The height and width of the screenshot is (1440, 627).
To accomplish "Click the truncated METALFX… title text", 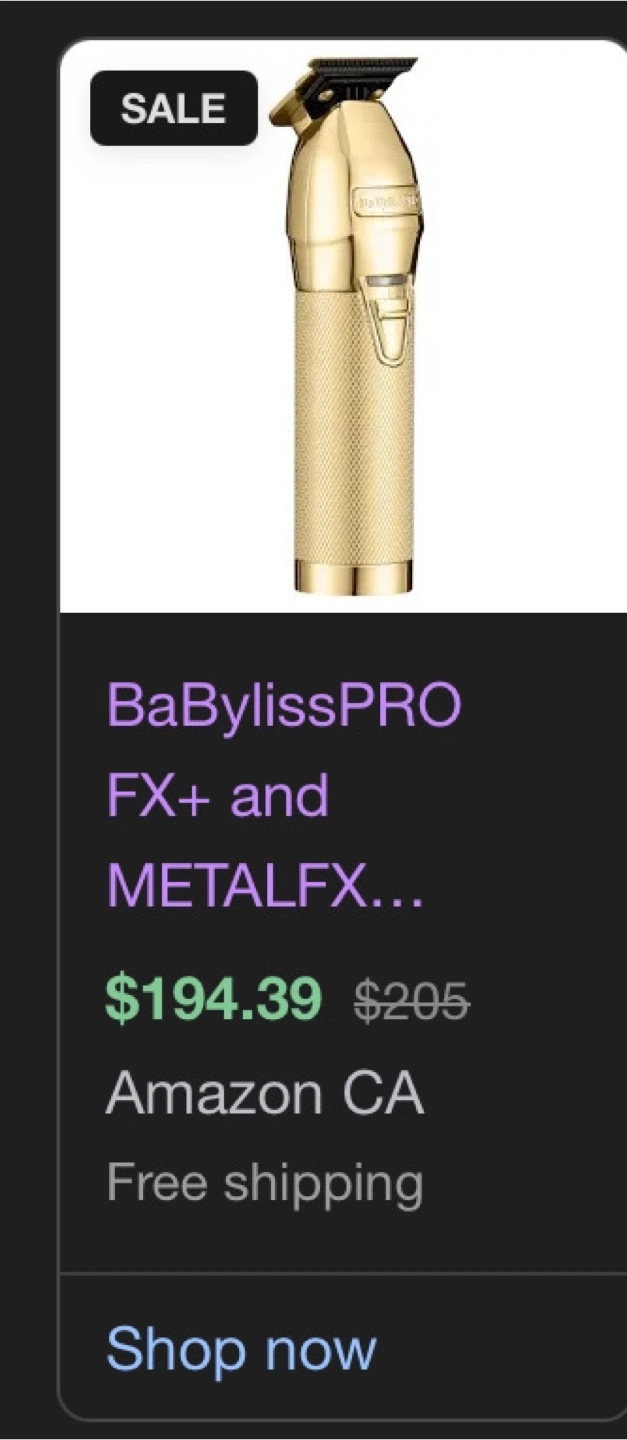I will (266, 884).
